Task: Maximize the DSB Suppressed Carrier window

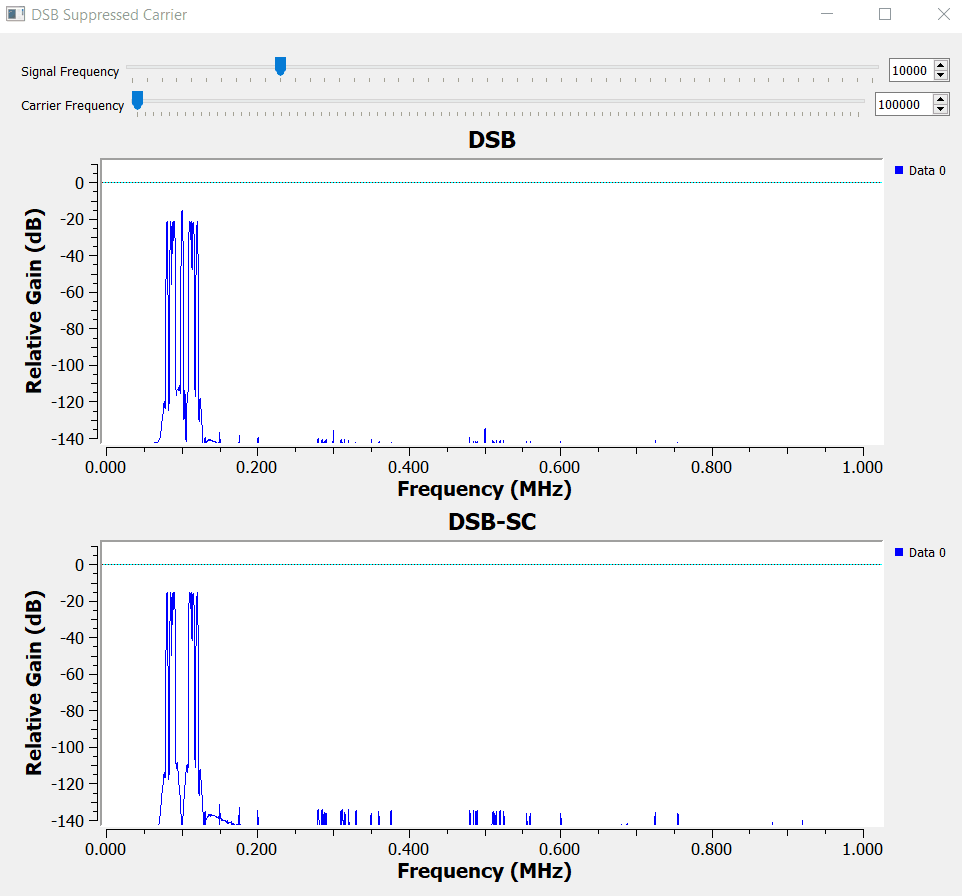Action: click(885, 15)
